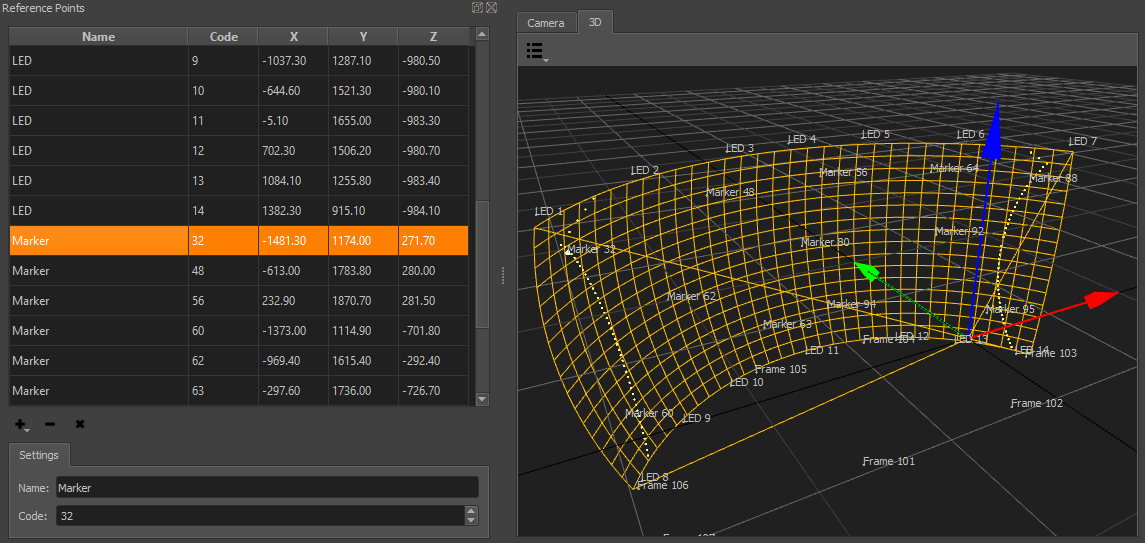
Task: Close the Reference Points panel
Action: tap(491, 8)
